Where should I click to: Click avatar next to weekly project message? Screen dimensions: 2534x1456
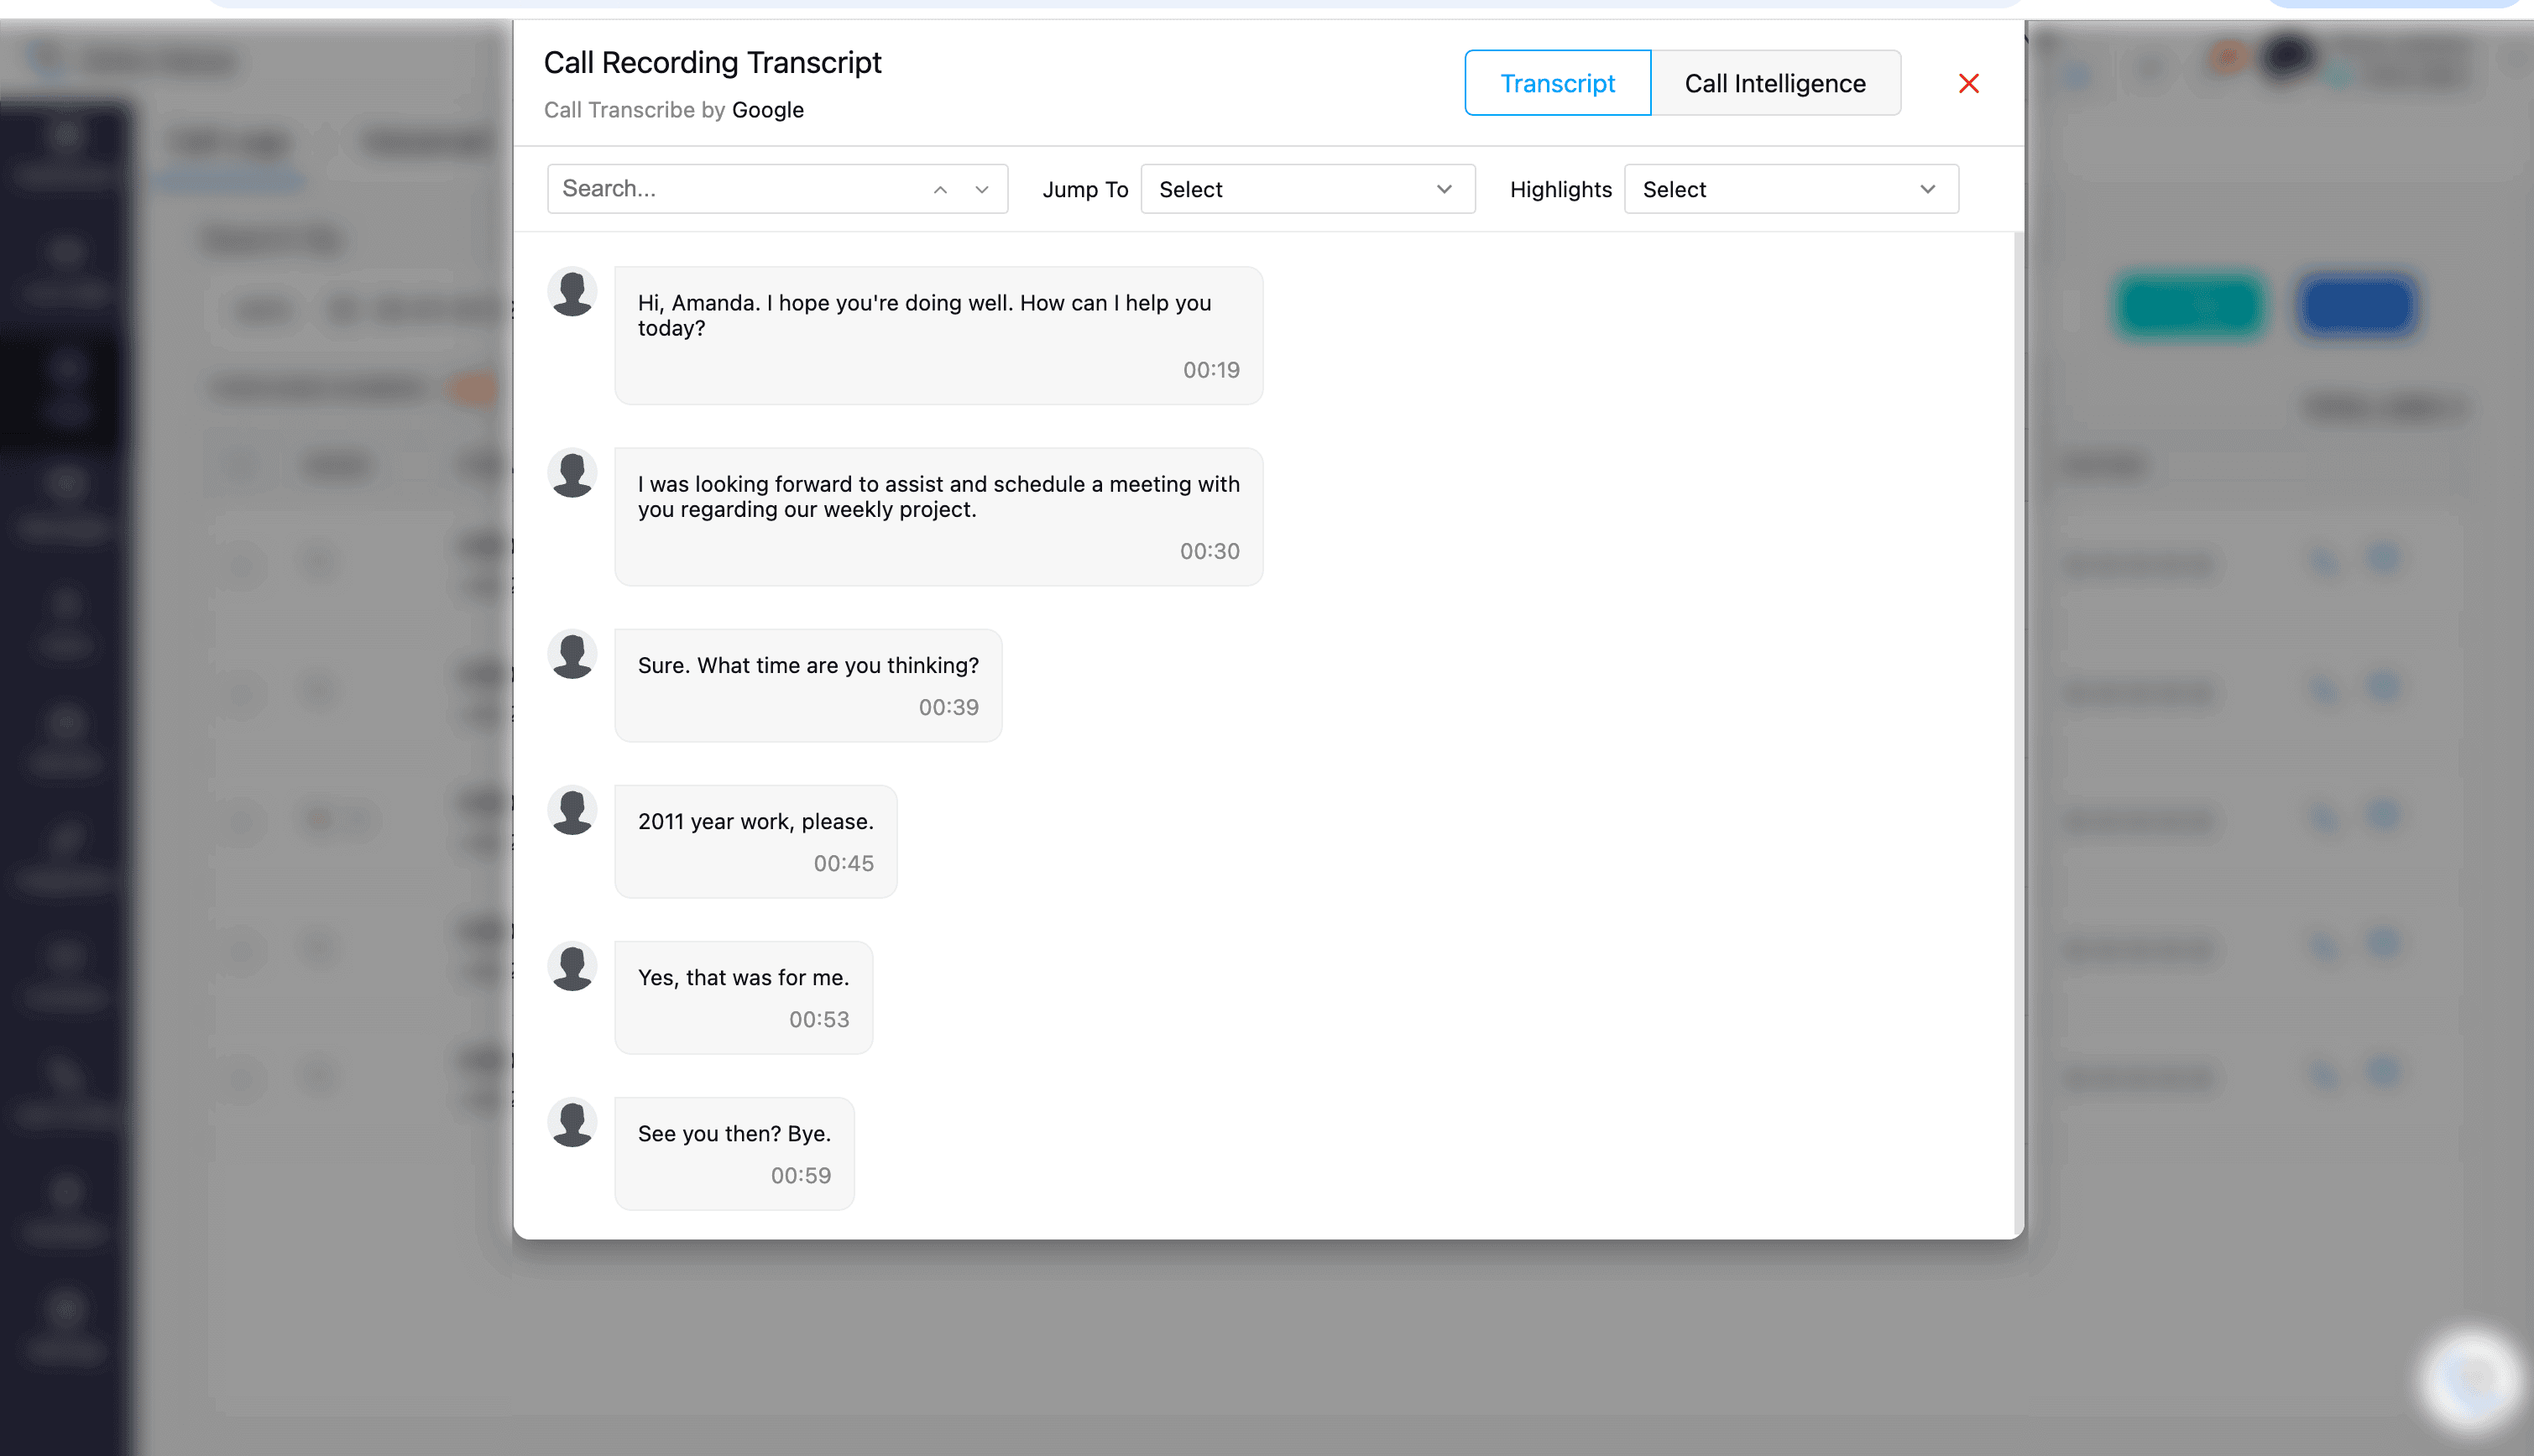[572, 474]
